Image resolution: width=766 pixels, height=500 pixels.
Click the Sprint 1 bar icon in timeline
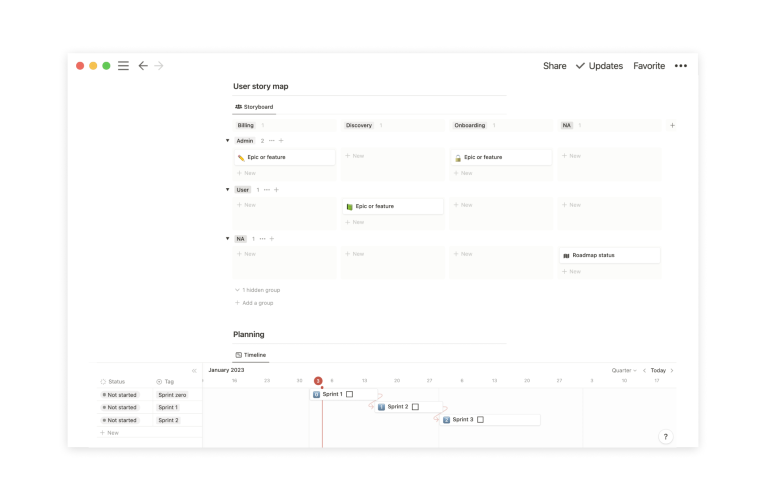pyautogui.click(x=316, y=394)
